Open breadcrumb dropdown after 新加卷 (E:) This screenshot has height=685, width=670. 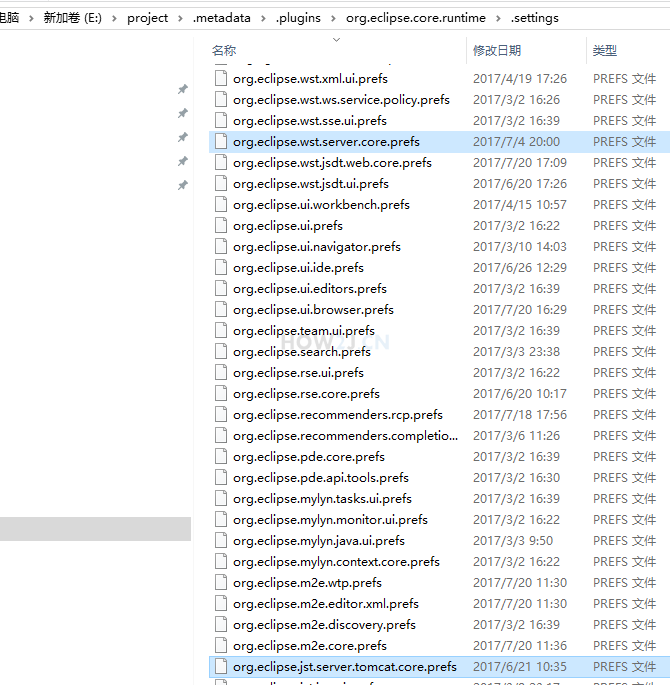tap(114, 18)
